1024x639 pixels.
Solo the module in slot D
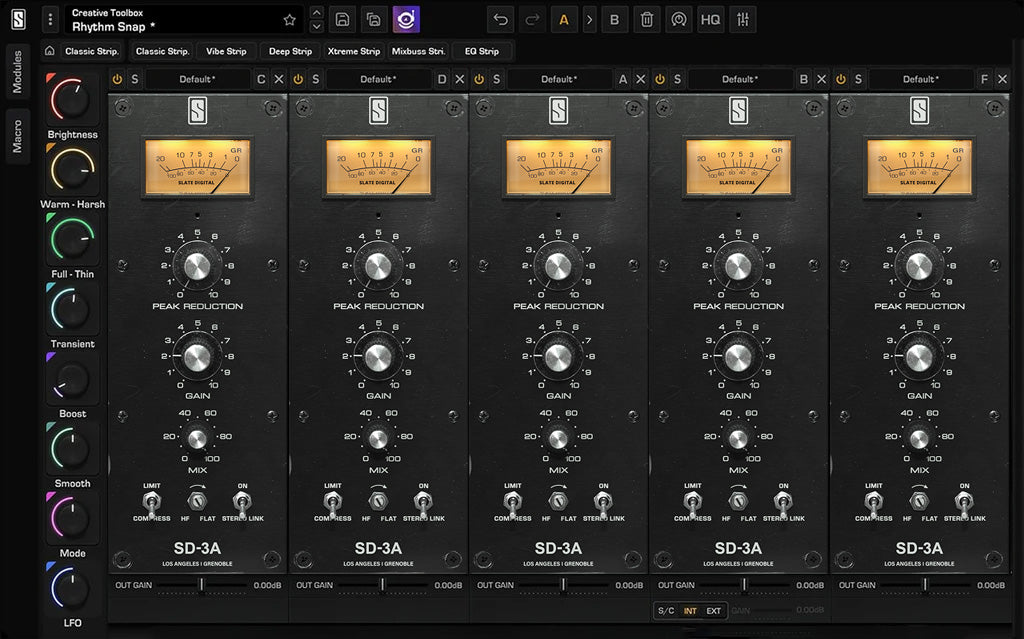315,79
